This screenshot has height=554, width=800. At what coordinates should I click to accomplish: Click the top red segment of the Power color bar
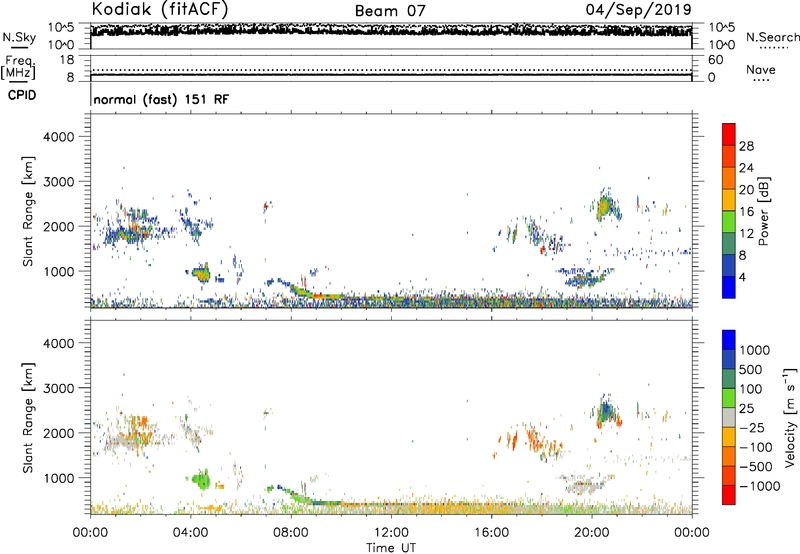pyautogui.click(x=729, y=135)
